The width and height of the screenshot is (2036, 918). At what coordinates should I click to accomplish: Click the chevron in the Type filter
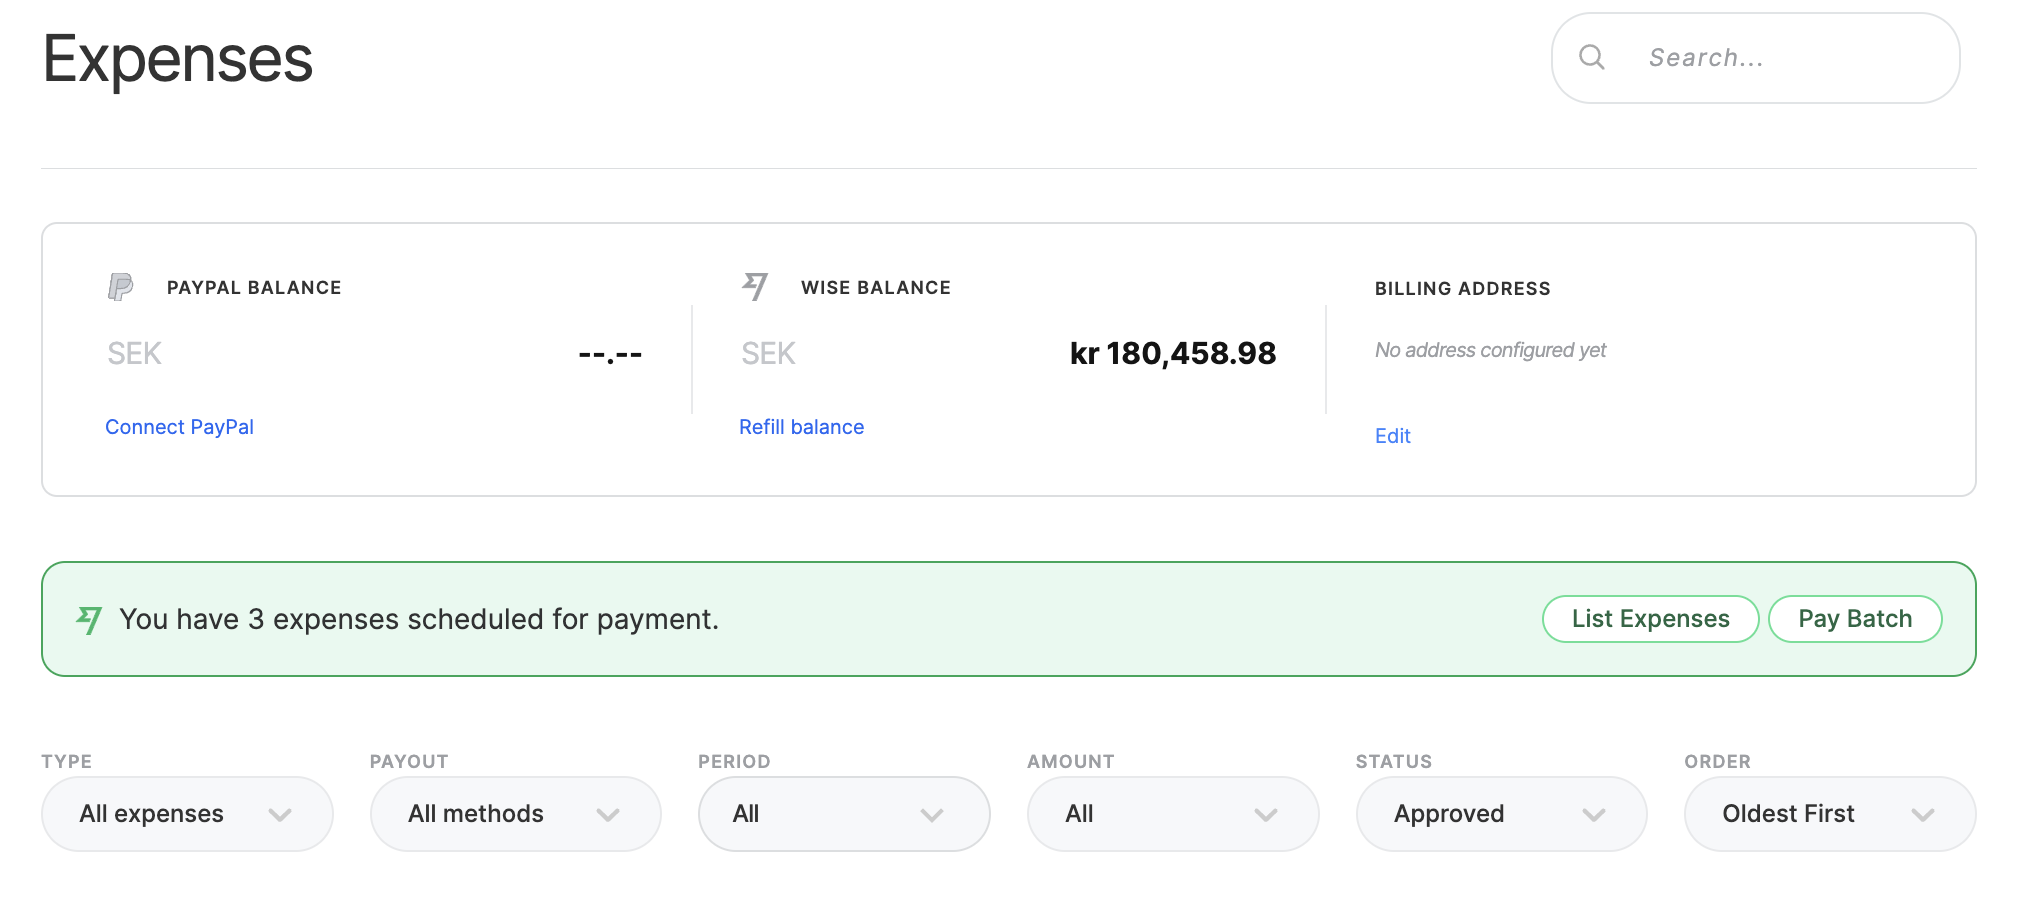280,815
